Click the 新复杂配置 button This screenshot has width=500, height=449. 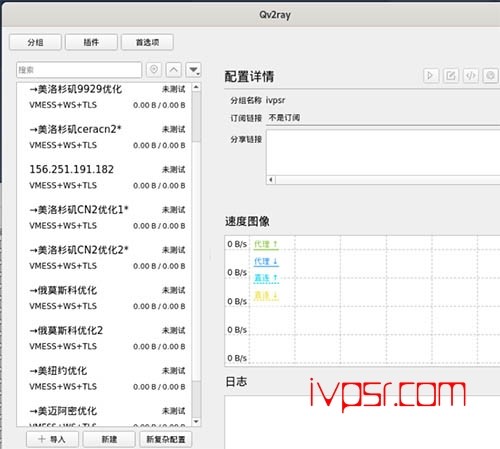(x=166, y=439)
